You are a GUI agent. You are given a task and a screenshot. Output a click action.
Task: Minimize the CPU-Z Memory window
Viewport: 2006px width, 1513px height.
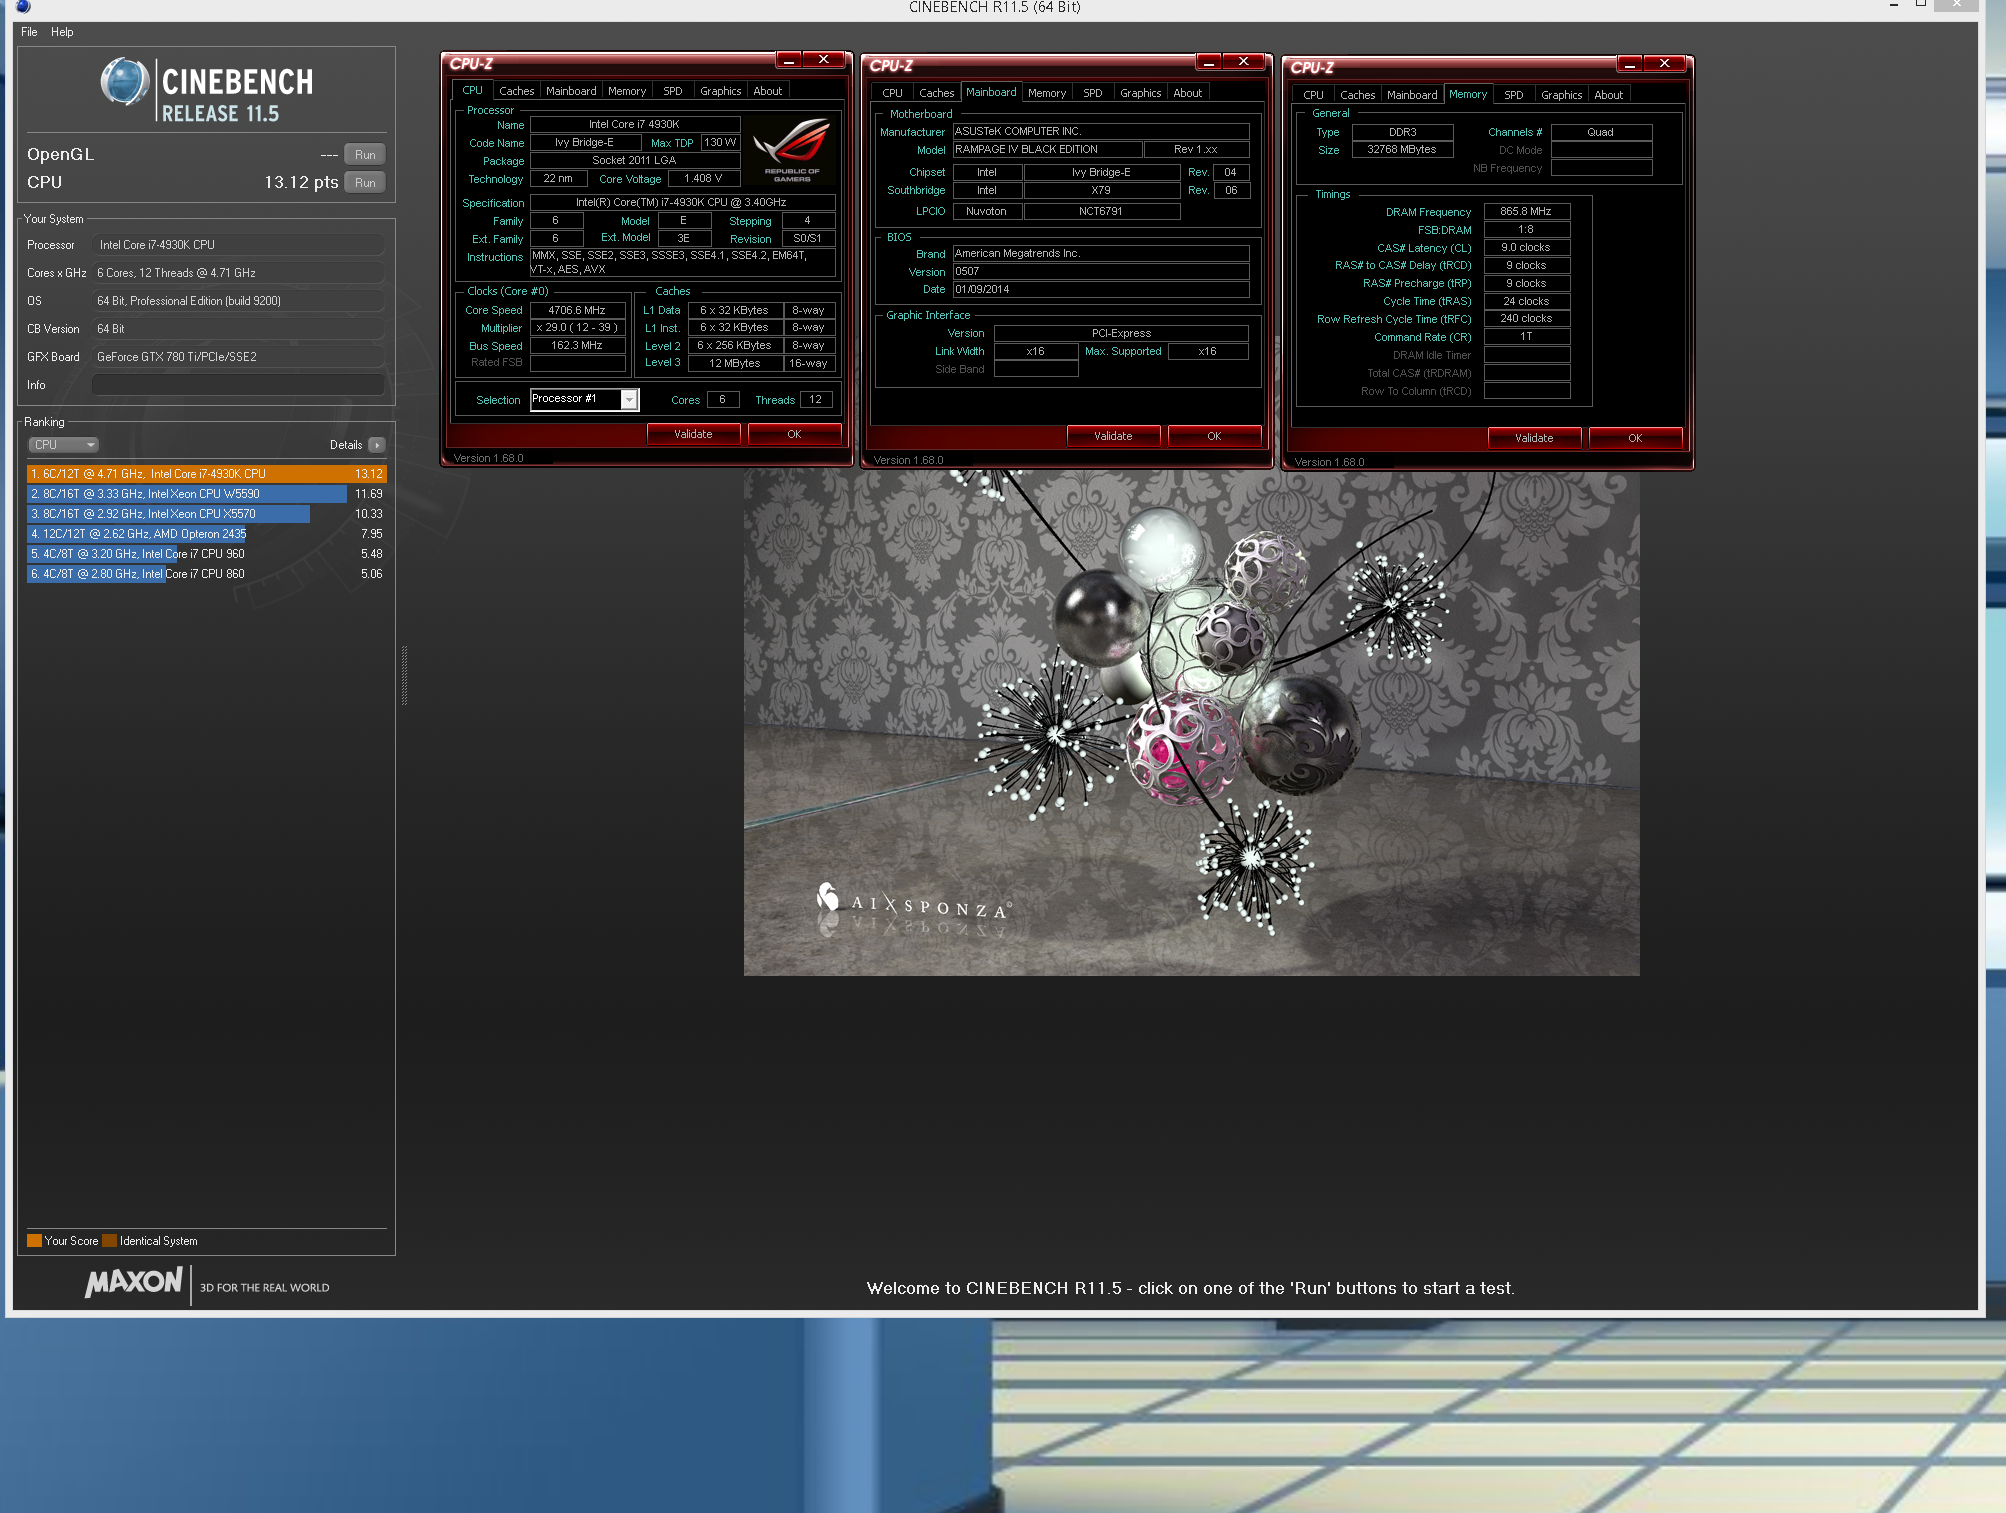[x=1629, y=64]
